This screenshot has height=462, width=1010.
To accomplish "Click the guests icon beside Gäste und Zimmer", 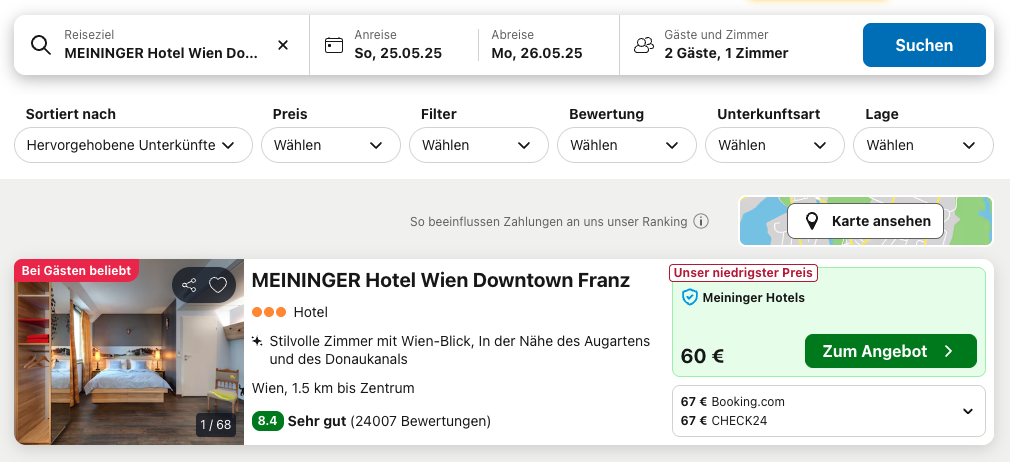I will pos(644,45).
